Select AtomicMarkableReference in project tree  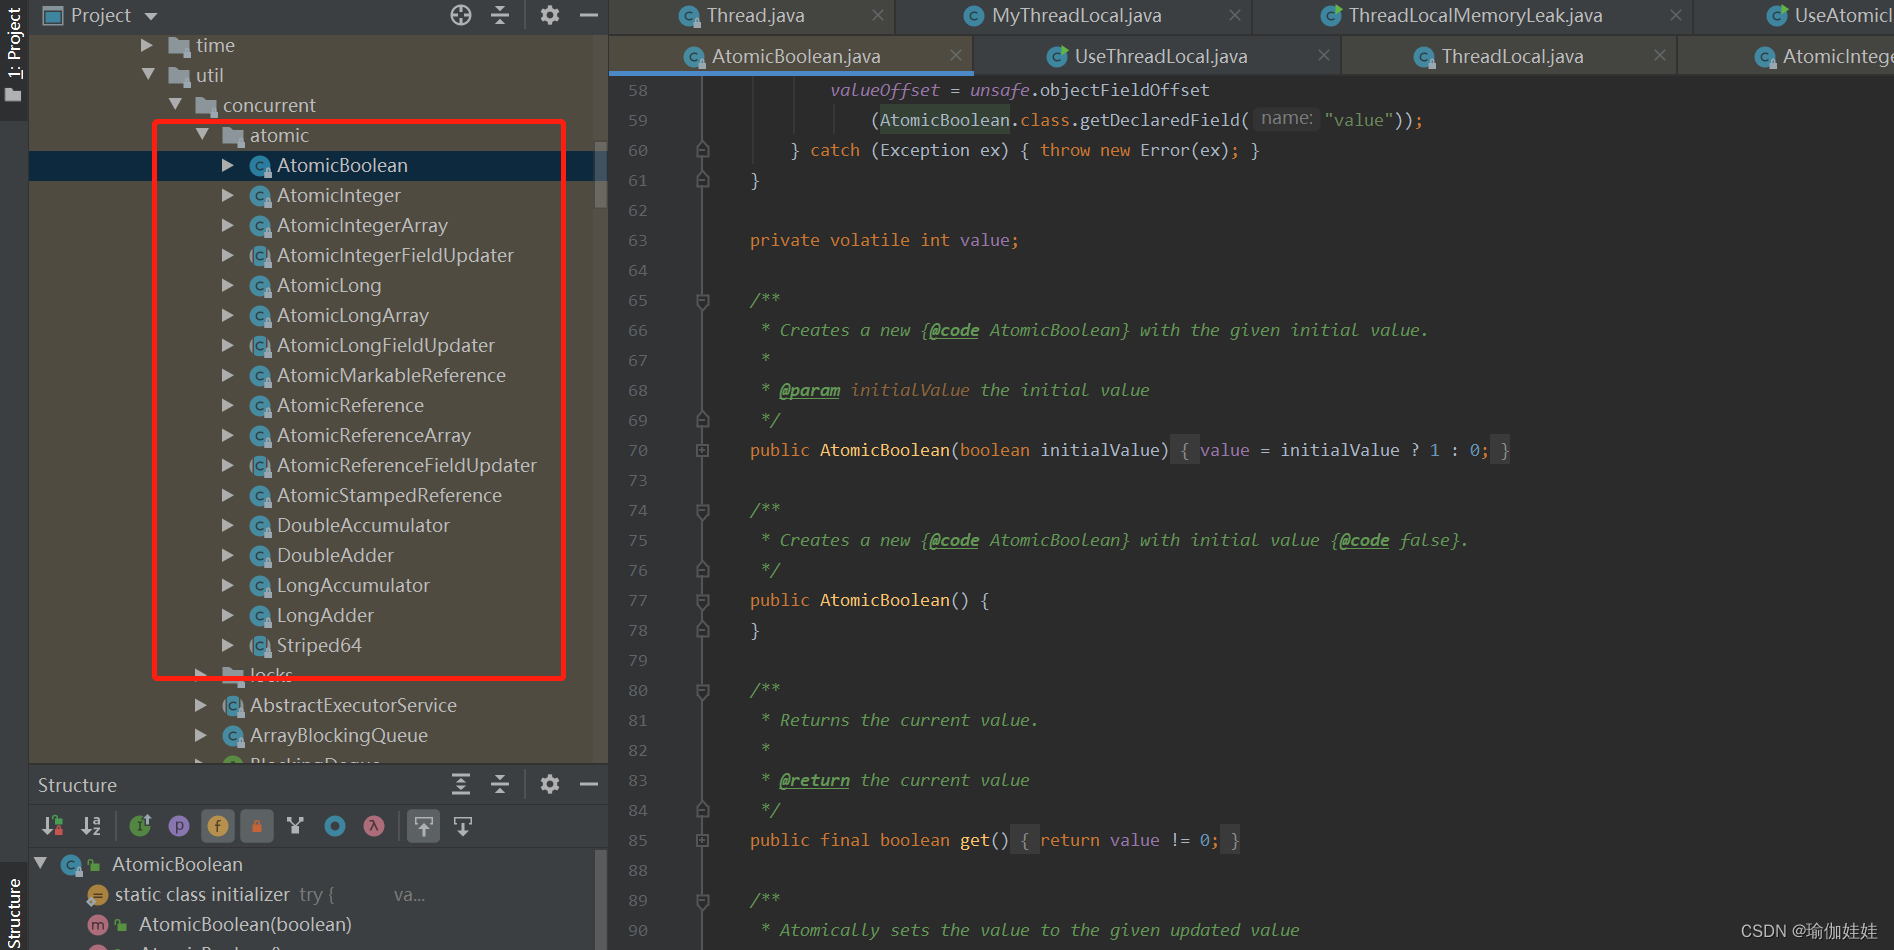click(x=391, y=376)
